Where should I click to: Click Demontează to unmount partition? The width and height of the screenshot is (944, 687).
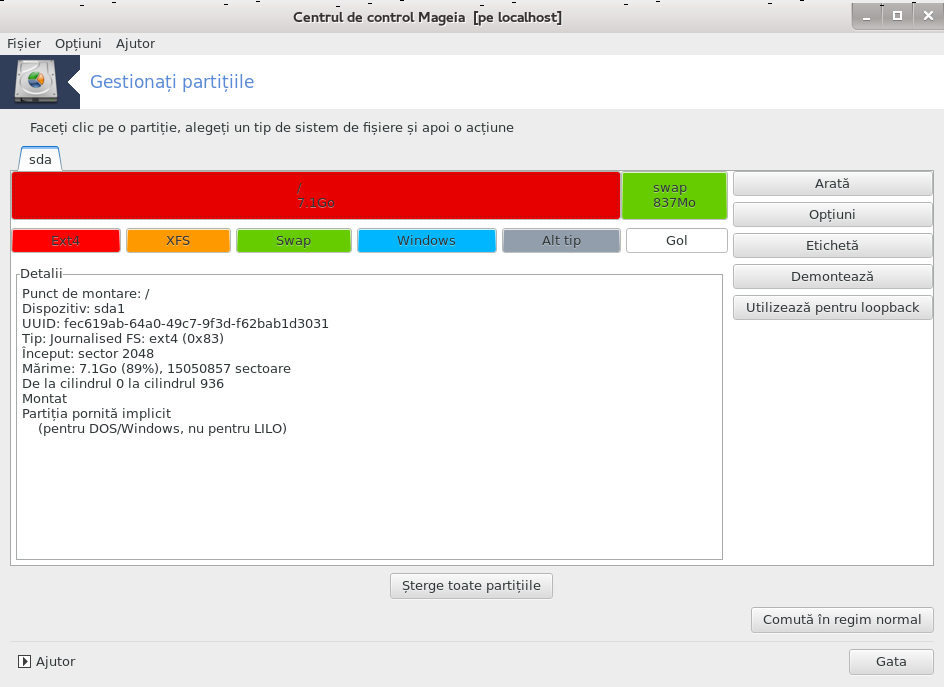pos(833,277)
